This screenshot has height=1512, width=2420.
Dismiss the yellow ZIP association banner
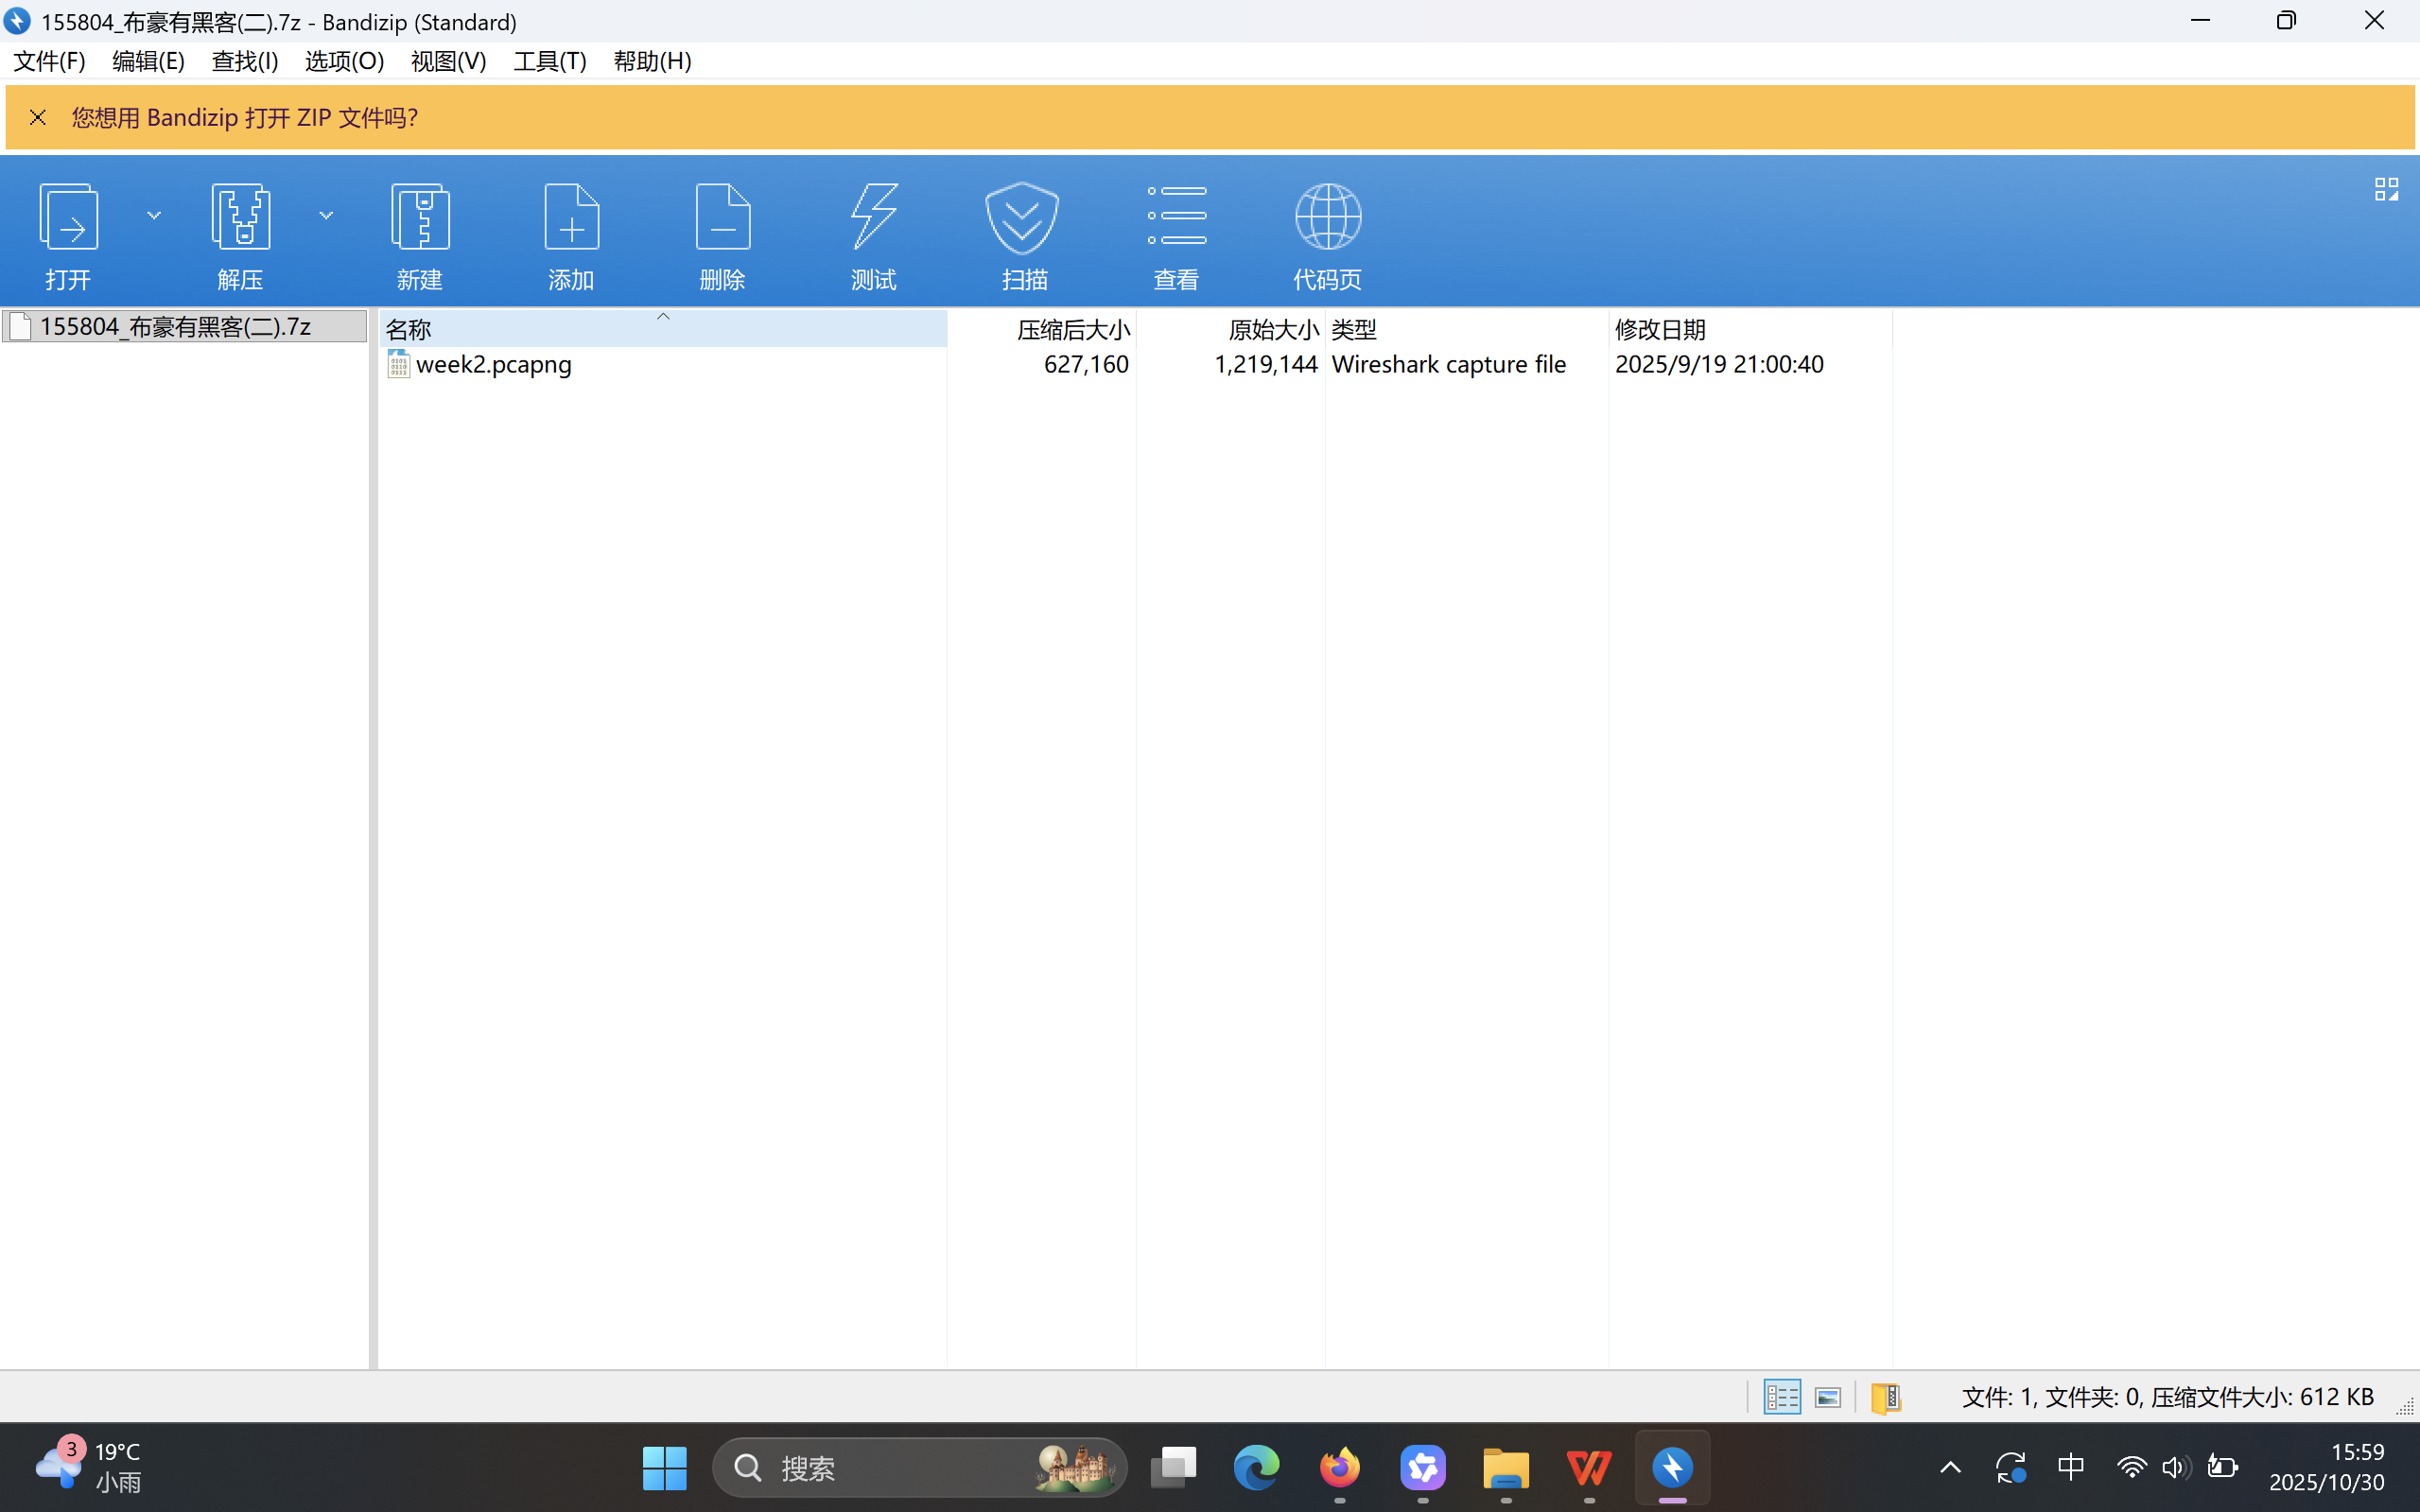(38, 118)
